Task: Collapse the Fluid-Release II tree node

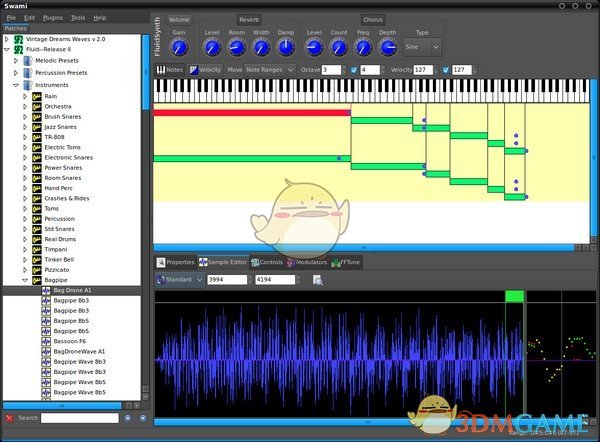Action: (7, 49)
